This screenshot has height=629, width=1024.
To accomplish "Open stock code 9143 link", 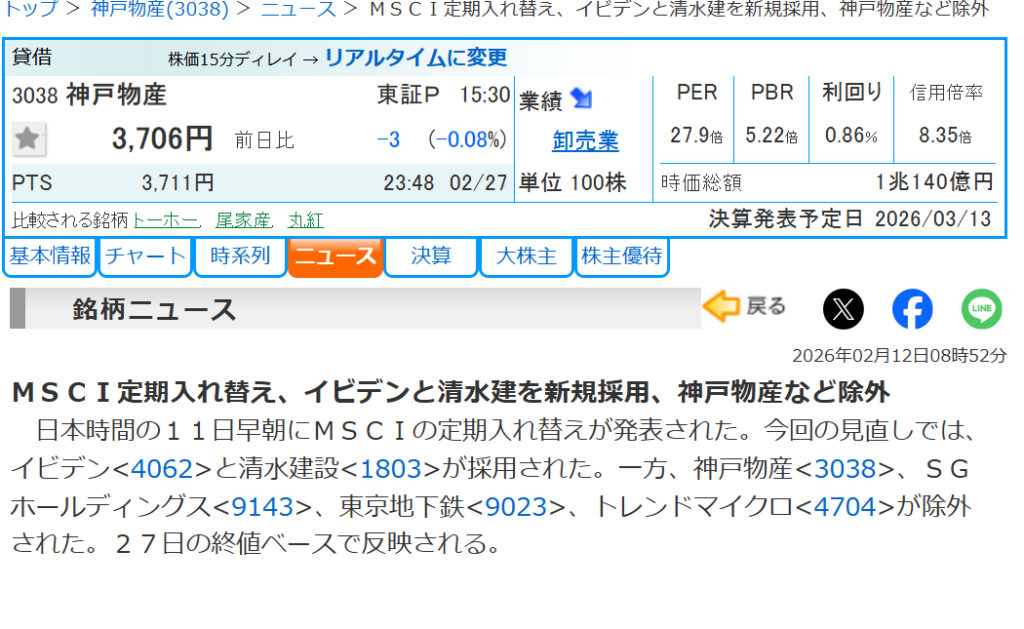I will (x=263, y=507).
